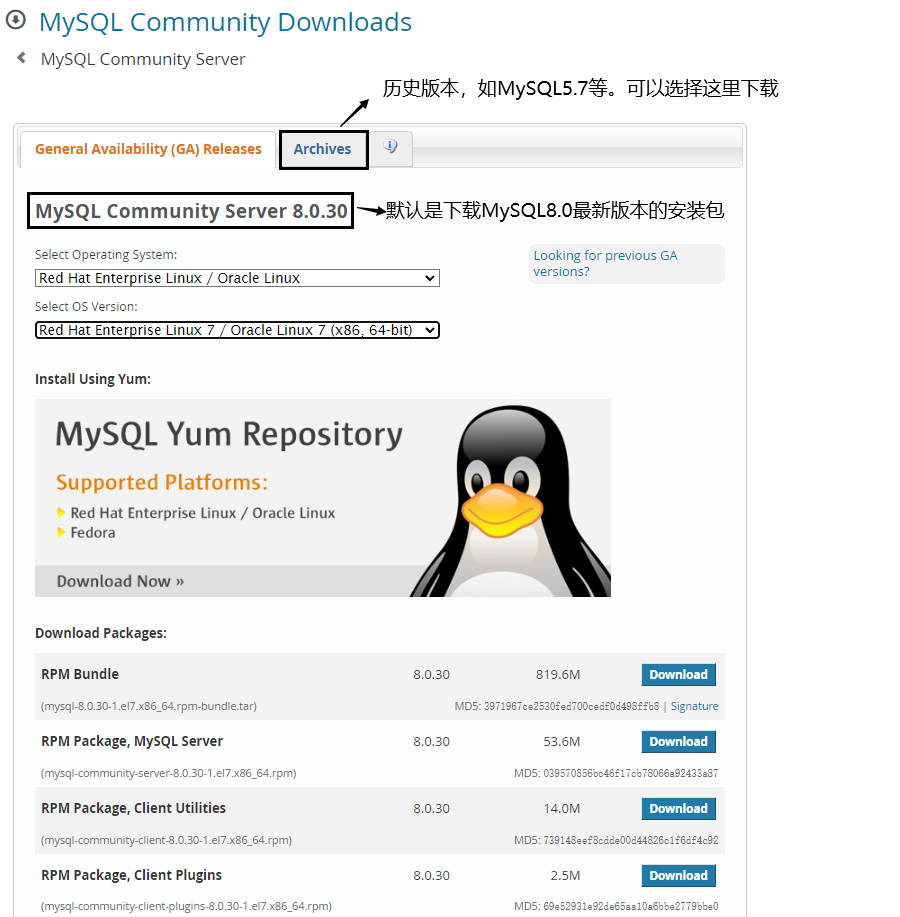Viewport: 900px width, 917px height.
Task: Switch to General Availability (GA) Releases tab
Action: pos(148,149)
